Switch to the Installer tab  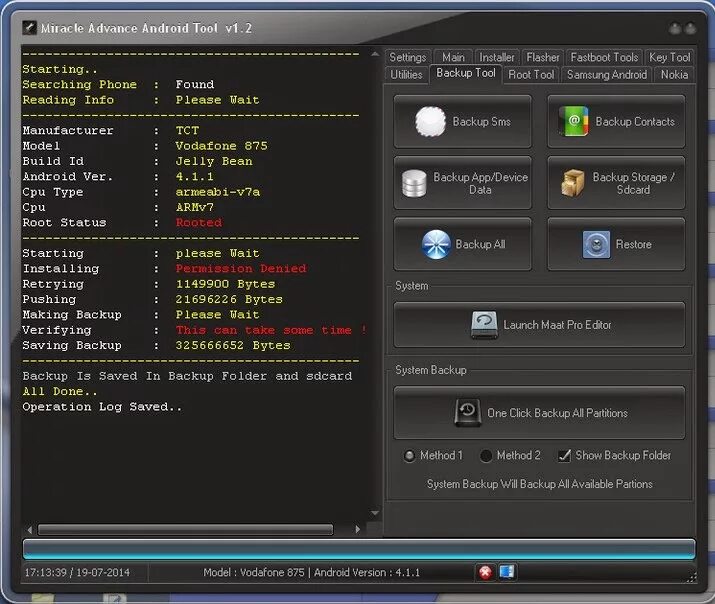tap(497, 57)
